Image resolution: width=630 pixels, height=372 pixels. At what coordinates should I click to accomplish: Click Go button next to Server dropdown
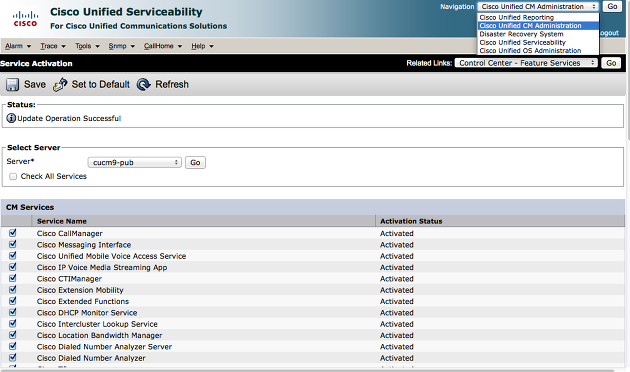pyautogui.click(x=195, y=163)
